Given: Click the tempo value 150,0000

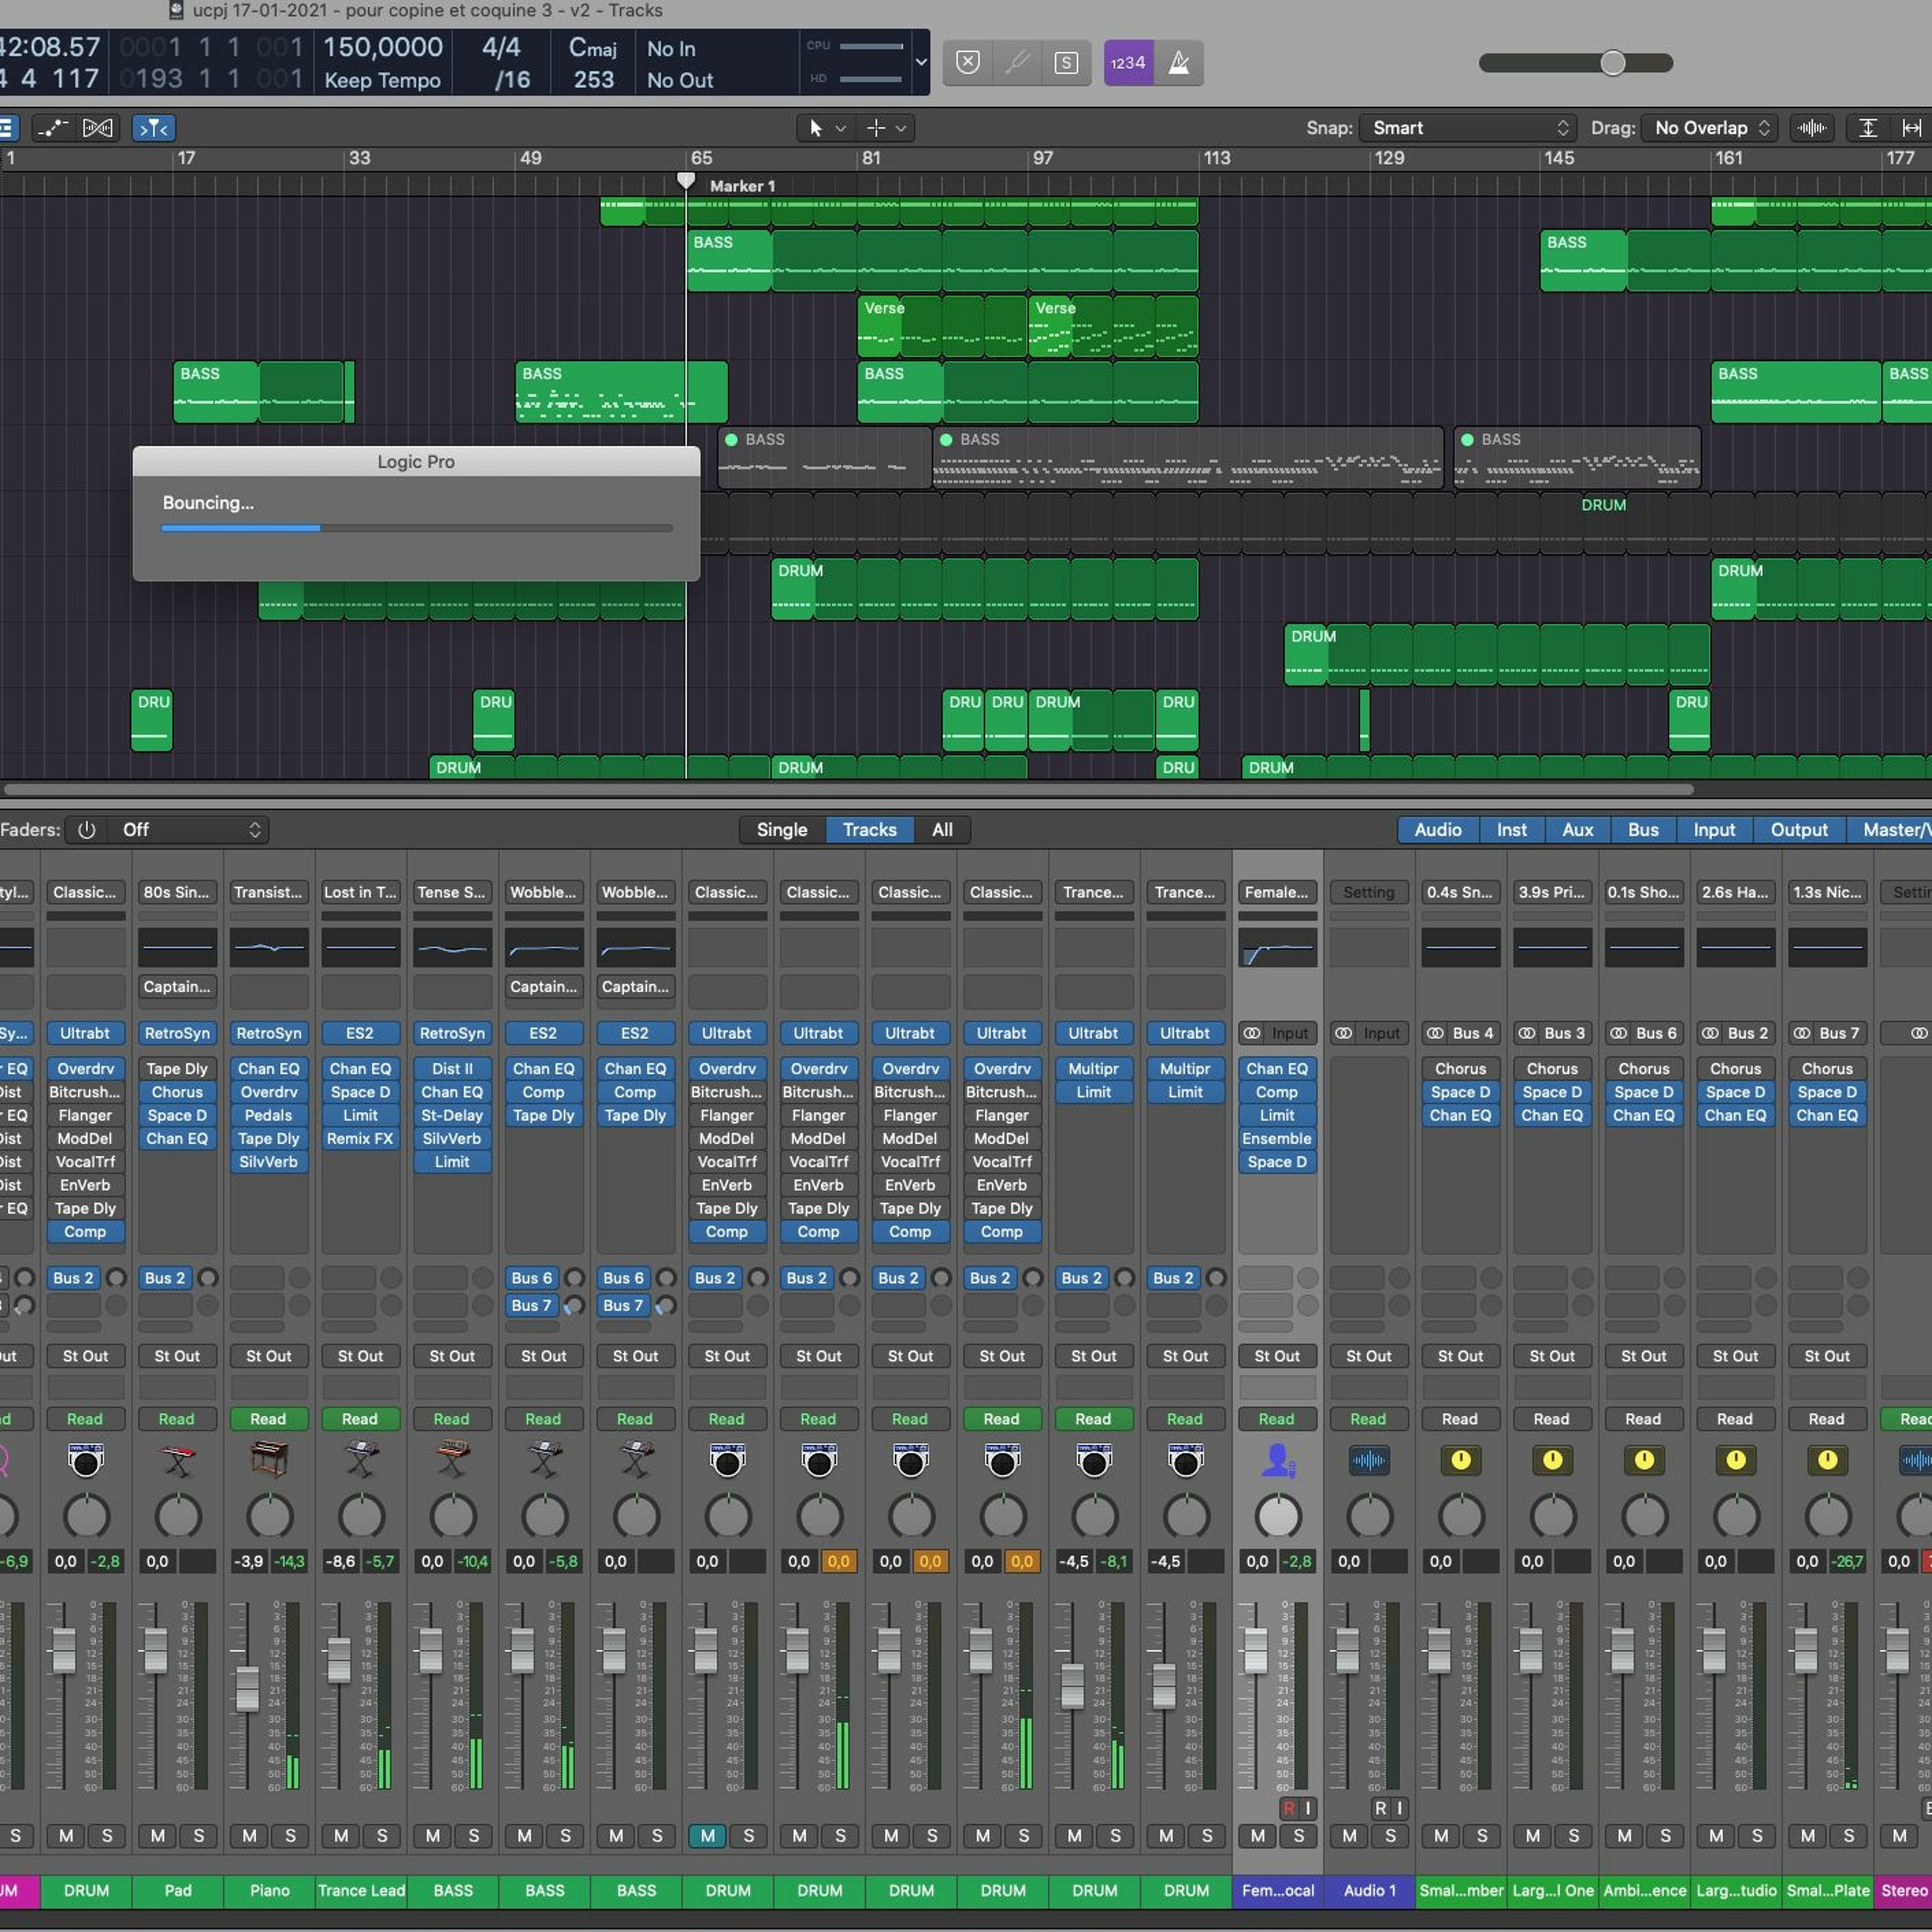Looking at the screenshot, I should [382, 47].
